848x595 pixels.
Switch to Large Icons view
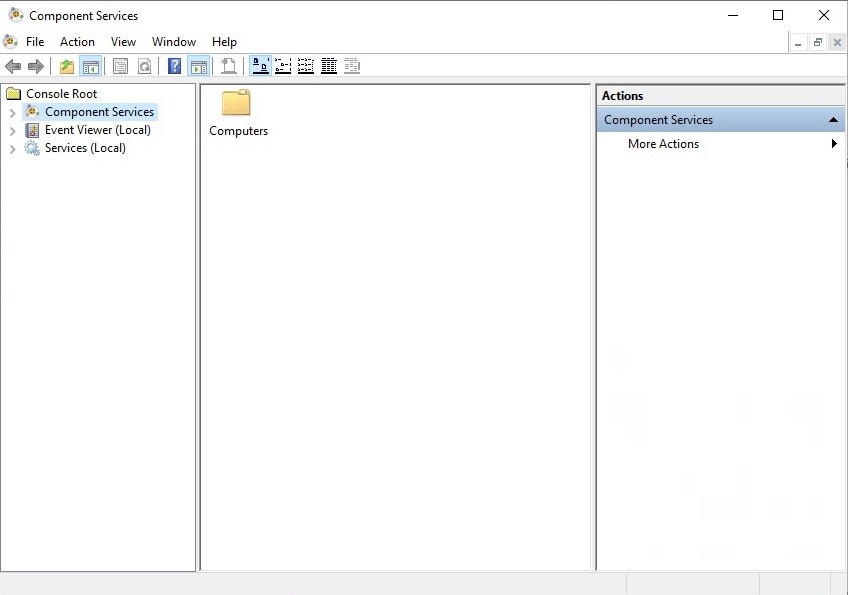[260, 67]
